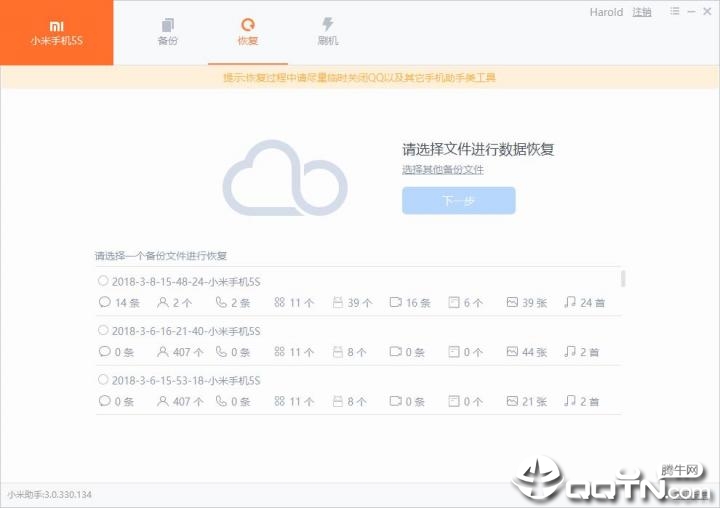The height and width of the screenshot is (508, 720).
Task: Click music icon in 16-21-40 backup row
Action: pos(570,351)
